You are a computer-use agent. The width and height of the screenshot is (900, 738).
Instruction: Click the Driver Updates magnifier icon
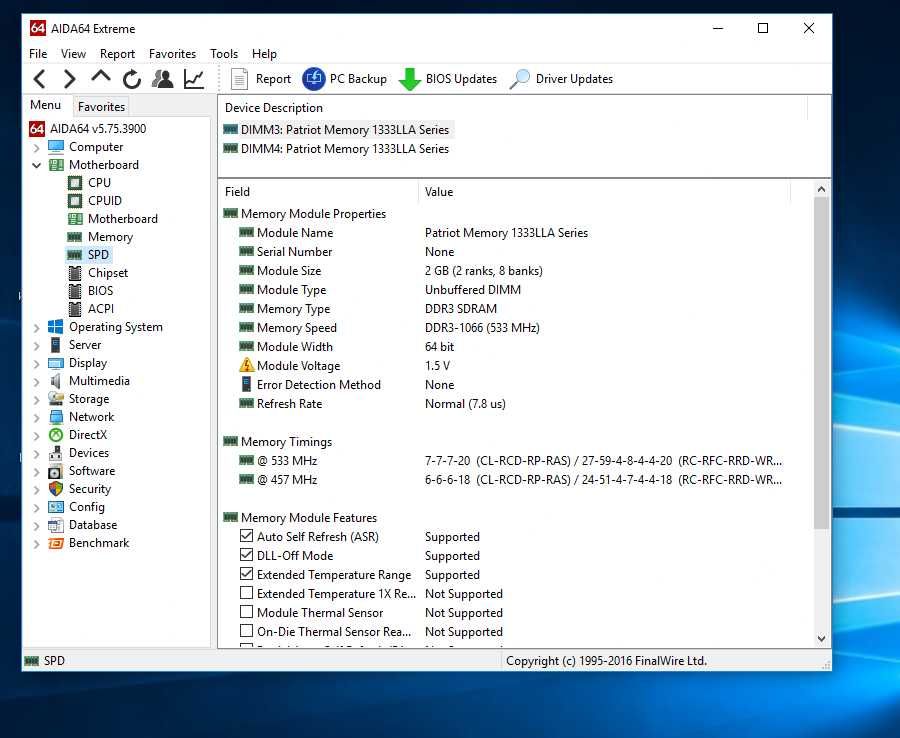520,79
